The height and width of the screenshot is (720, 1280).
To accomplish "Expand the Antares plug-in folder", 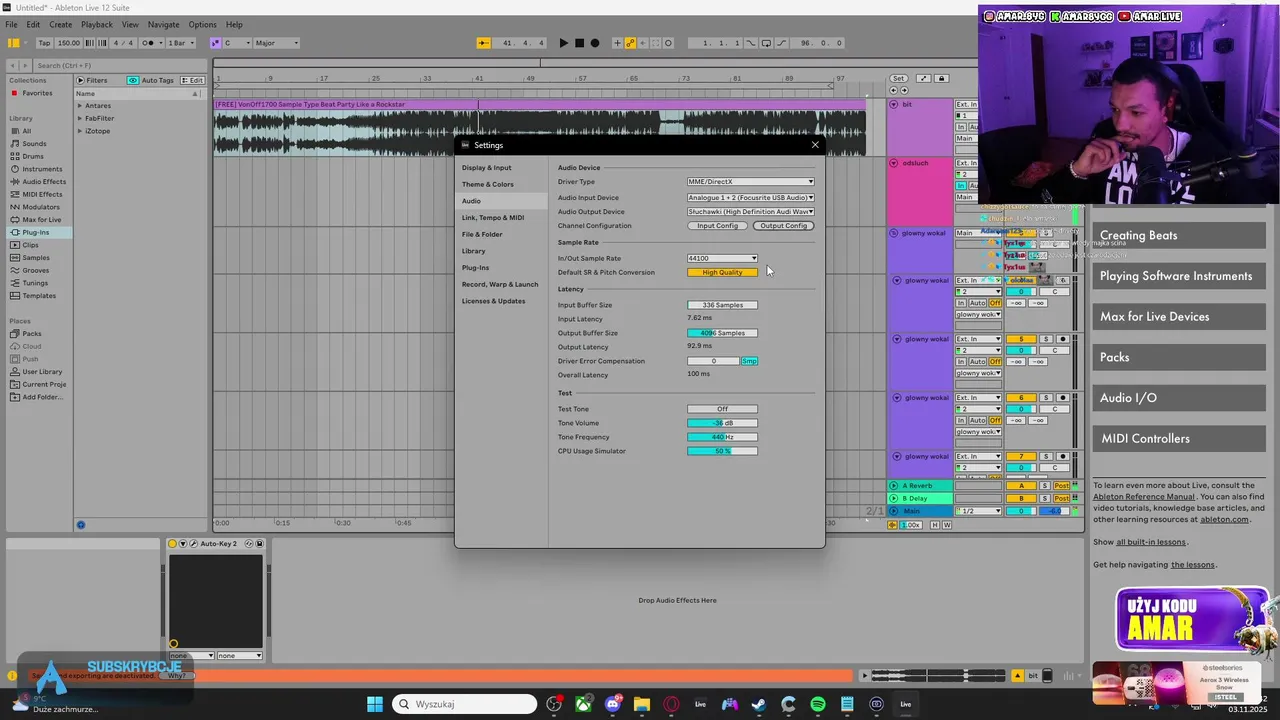I will [x=80, y=105].
